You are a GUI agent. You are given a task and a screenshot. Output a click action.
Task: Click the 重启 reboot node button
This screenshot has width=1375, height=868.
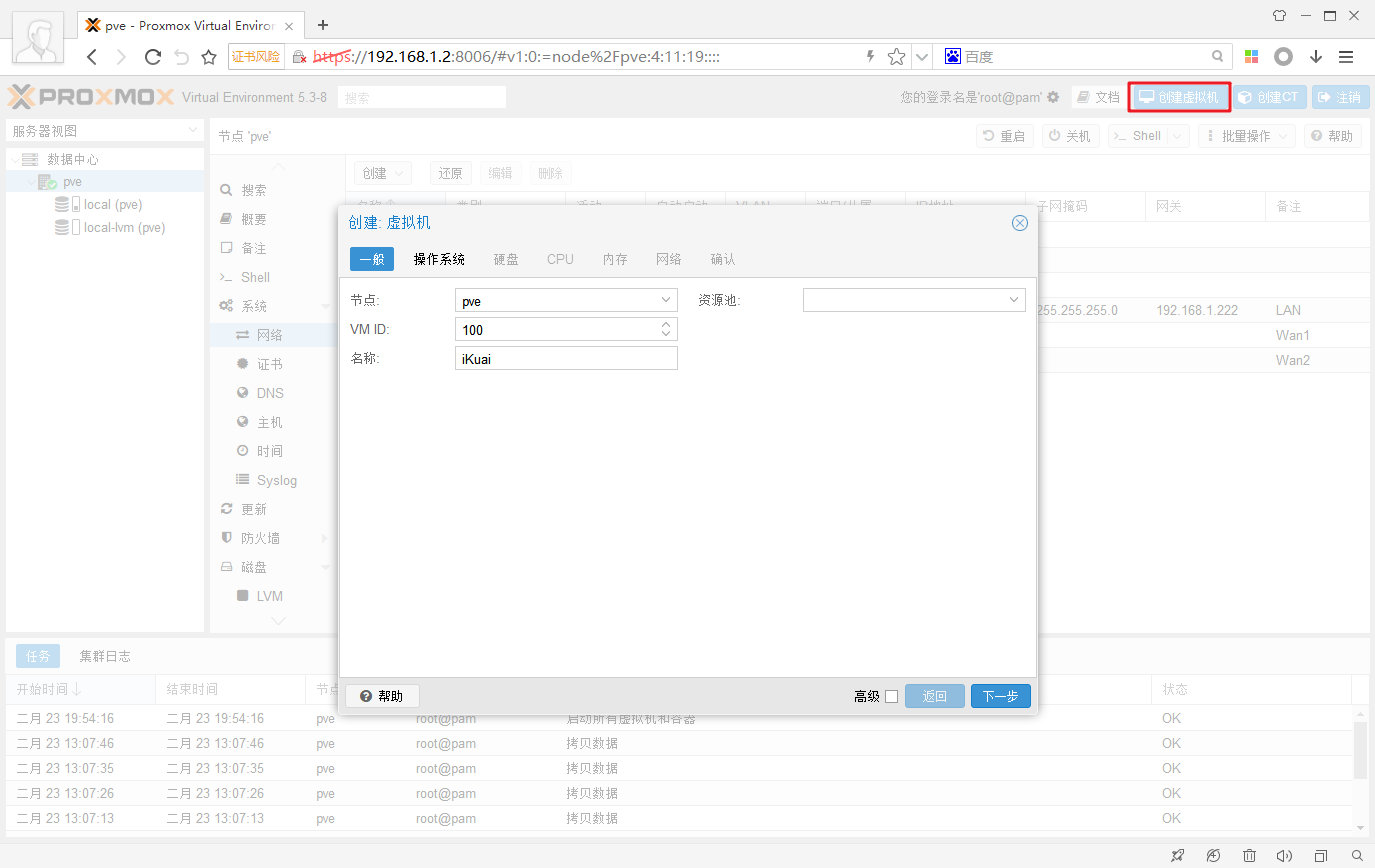[x=1004, y=136]
